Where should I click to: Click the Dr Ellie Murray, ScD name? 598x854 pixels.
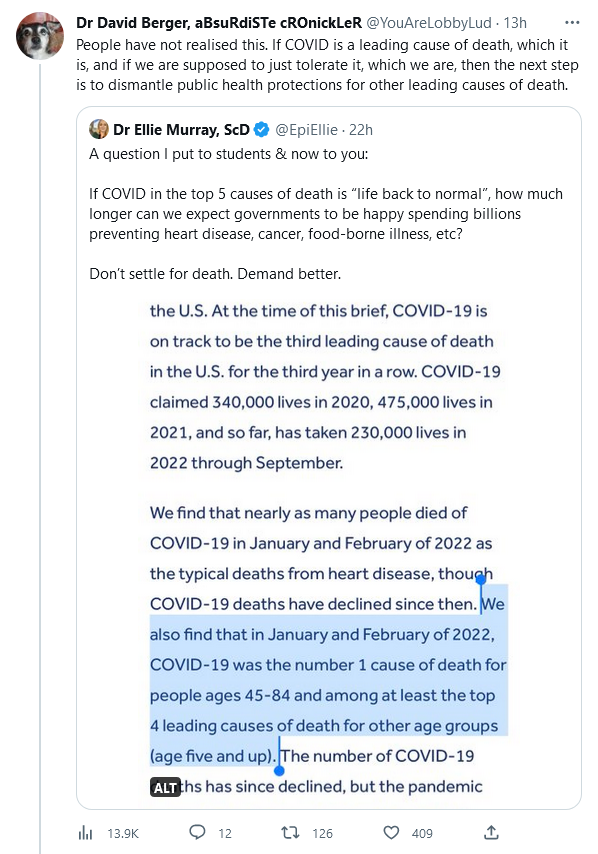[181, 130]
